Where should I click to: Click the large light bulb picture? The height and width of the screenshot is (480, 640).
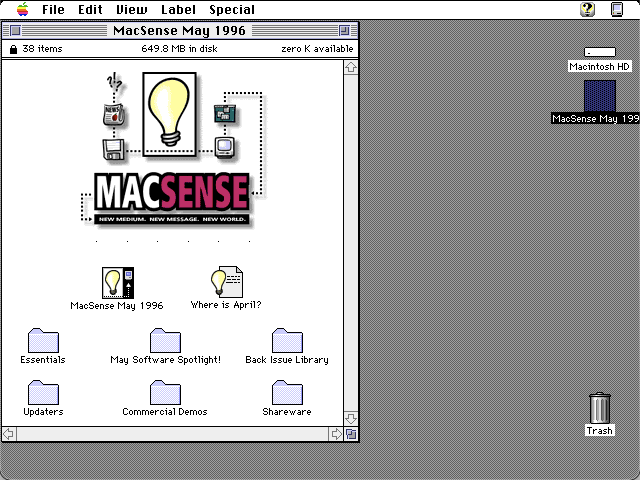click(169, 114)
